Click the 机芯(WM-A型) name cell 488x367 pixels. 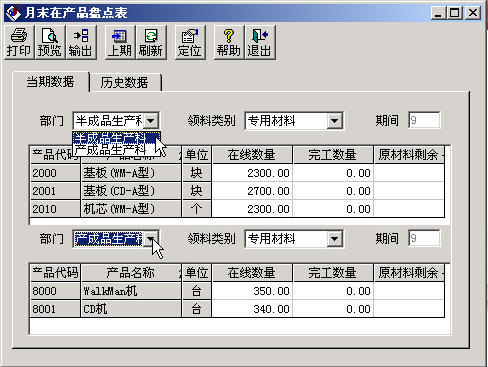(131, 209)
